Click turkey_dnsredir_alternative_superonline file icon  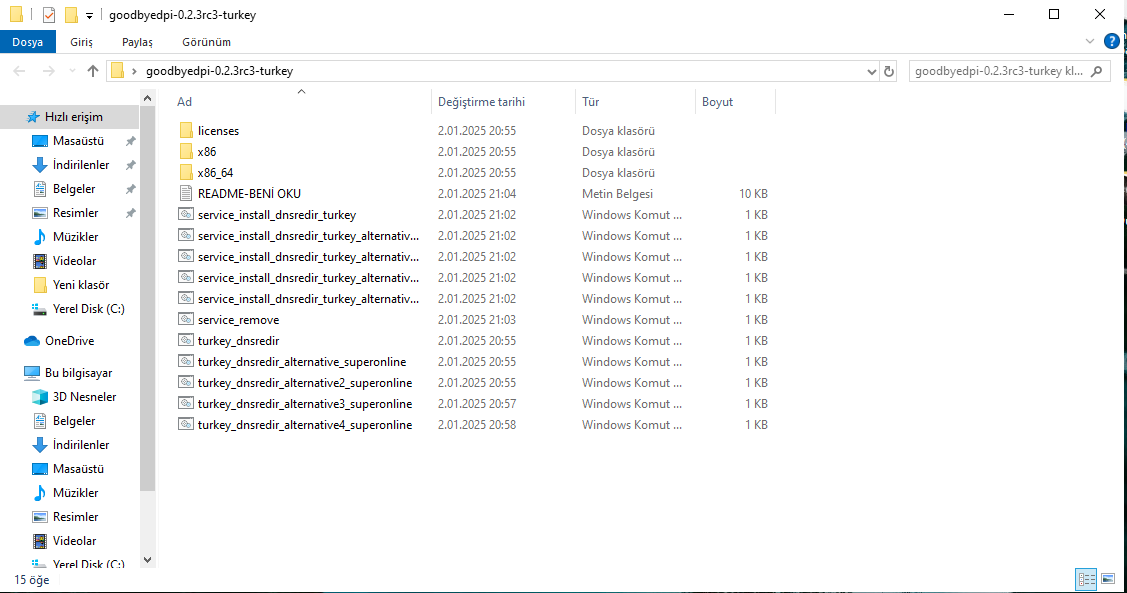coord(186,361)
